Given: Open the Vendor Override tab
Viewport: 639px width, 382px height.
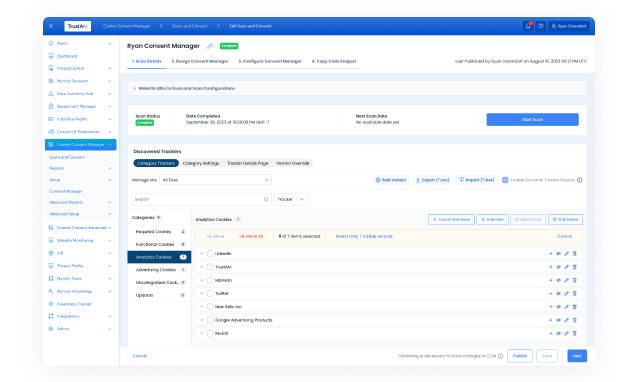Looking at the screenshot, I should (x=293, y=163).
